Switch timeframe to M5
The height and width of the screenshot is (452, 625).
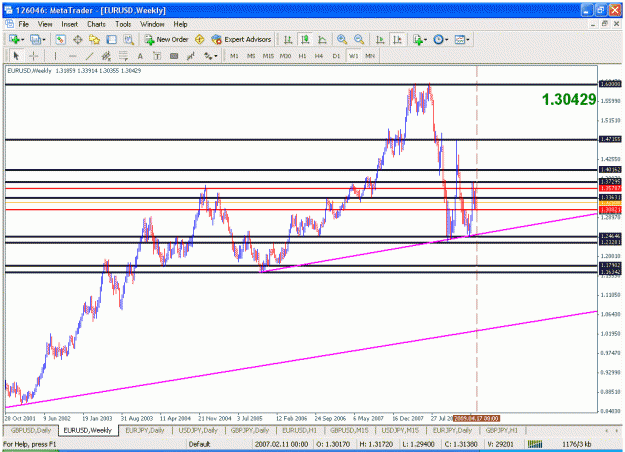coord(251,56)
